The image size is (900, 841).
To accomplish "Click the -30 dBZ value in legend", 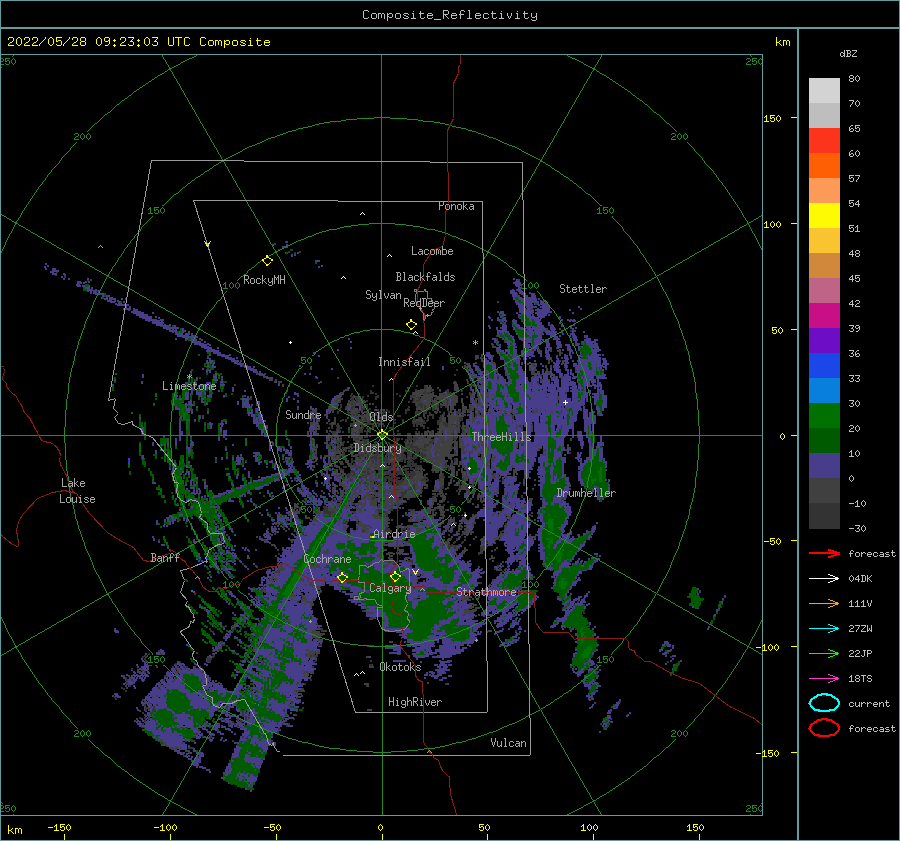I will click(x=857, y=528).
